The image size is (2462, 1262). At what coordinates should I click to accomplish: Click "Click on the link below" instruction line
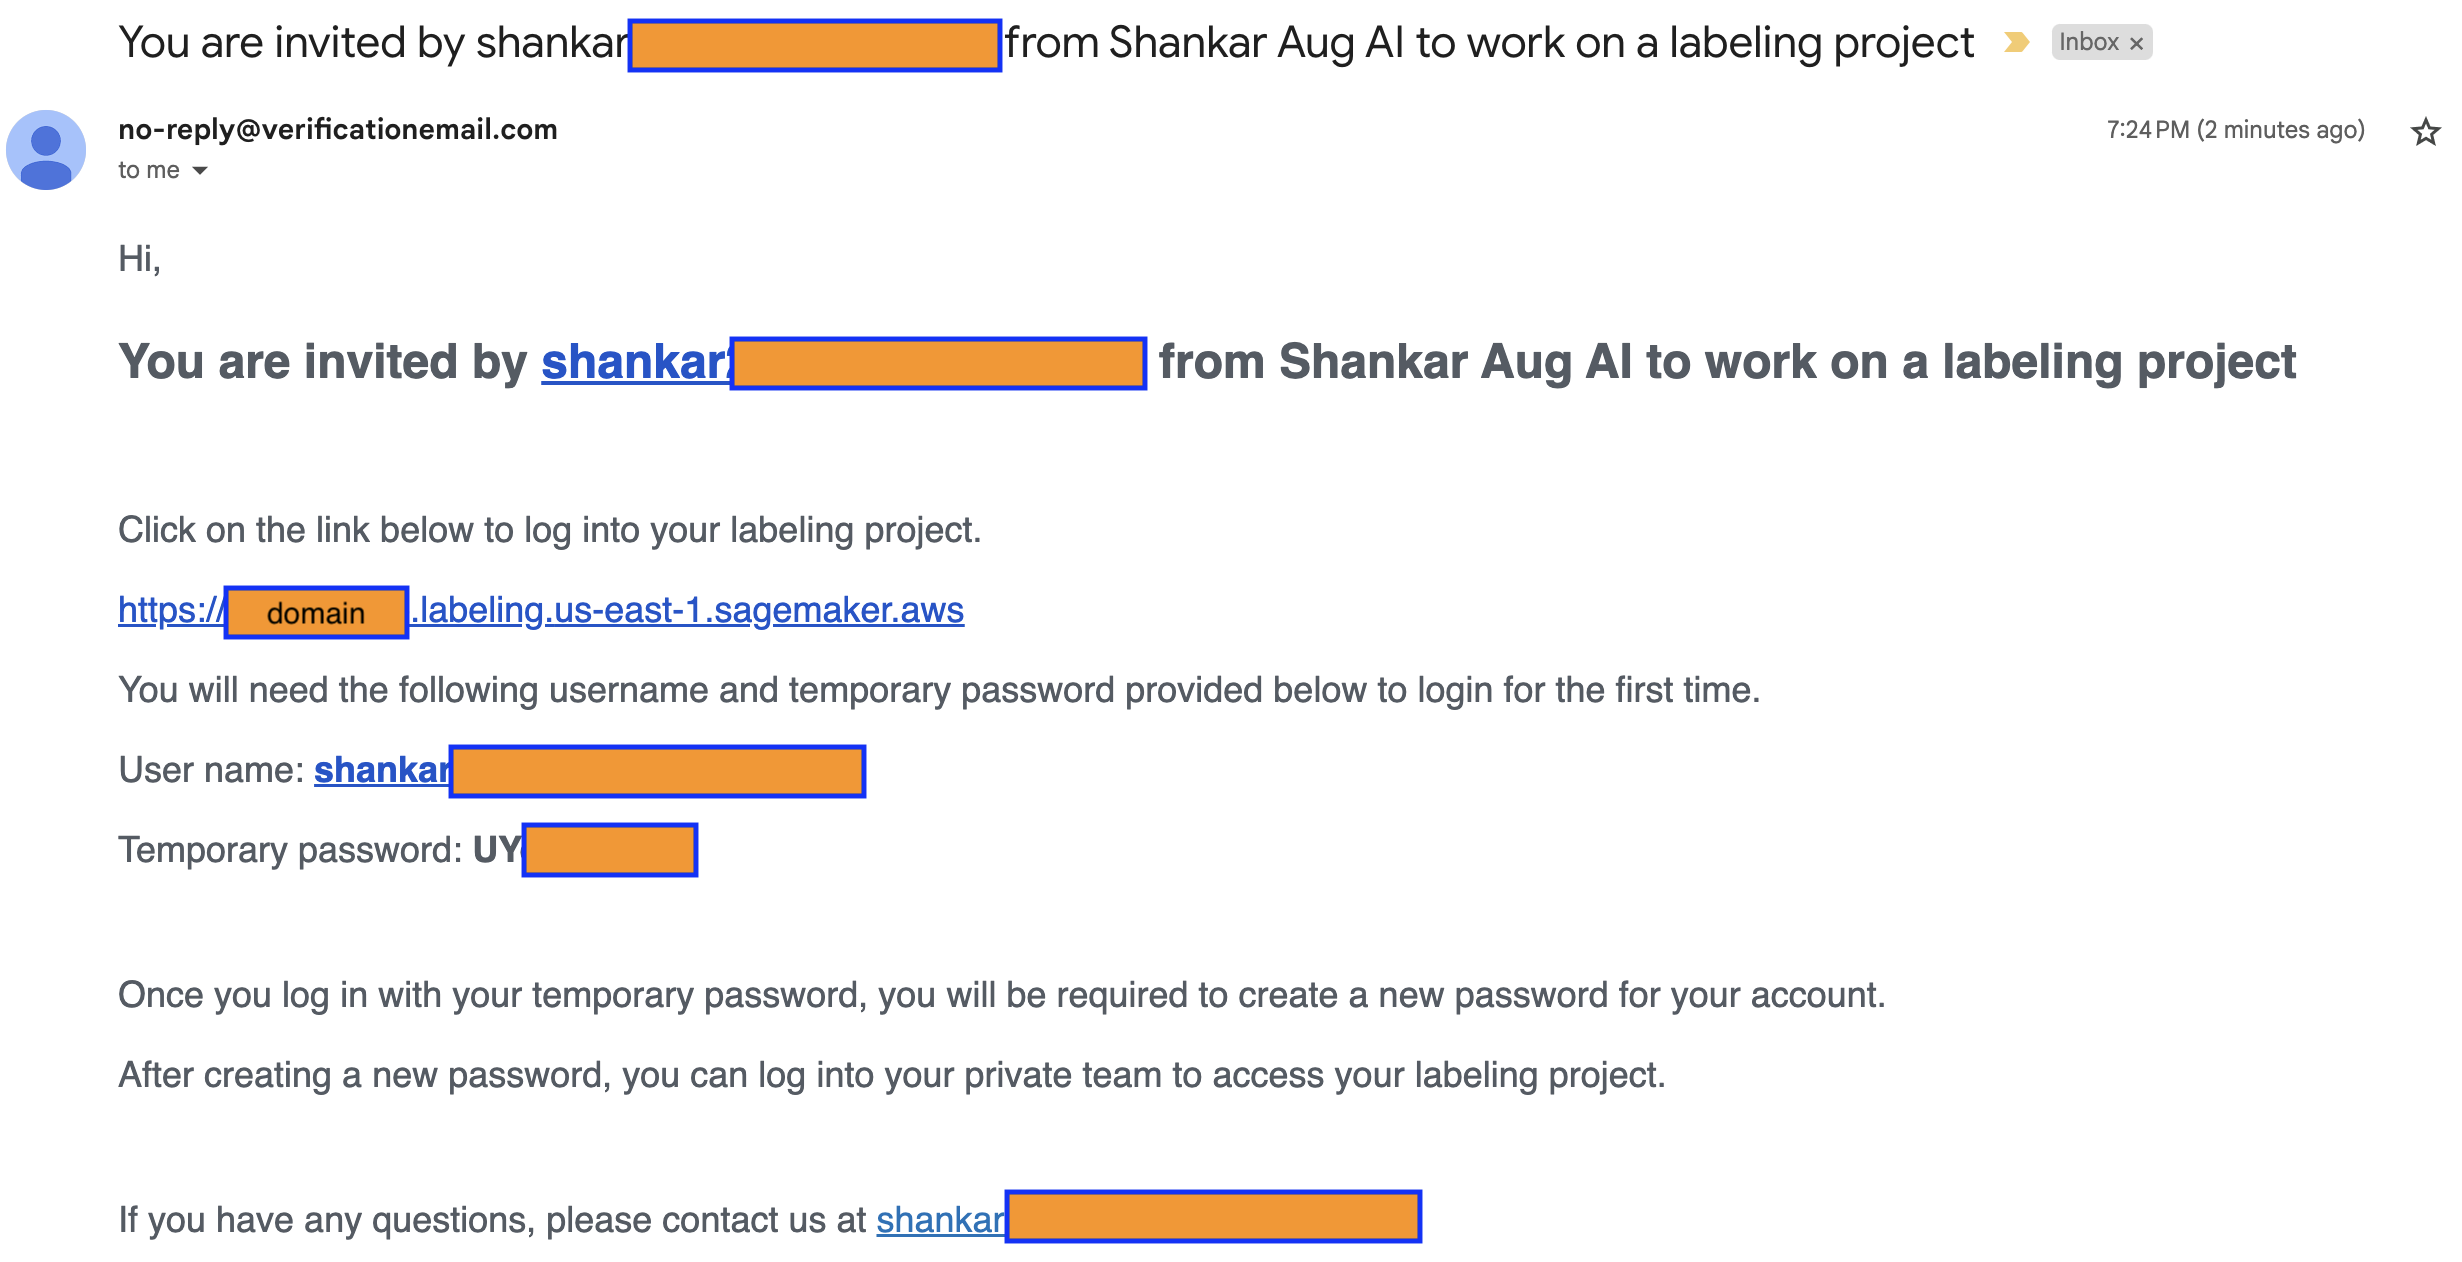click(549, 530)
